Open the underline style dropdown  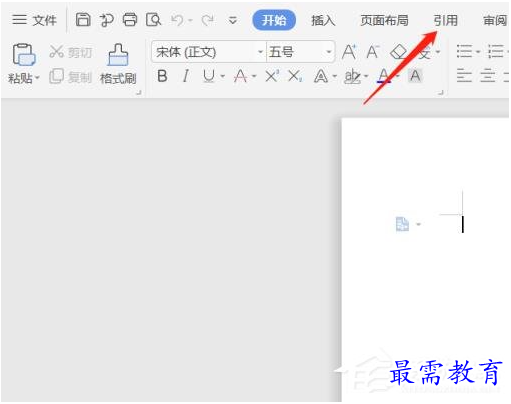pyautogui.click(x=223, y=77)
